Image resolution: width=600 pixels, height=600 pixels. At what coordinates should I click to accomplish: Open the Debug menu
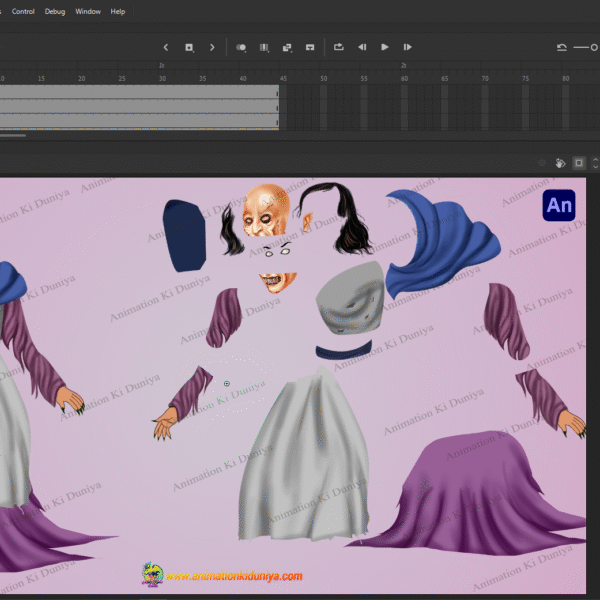click(x=55, y=11)
